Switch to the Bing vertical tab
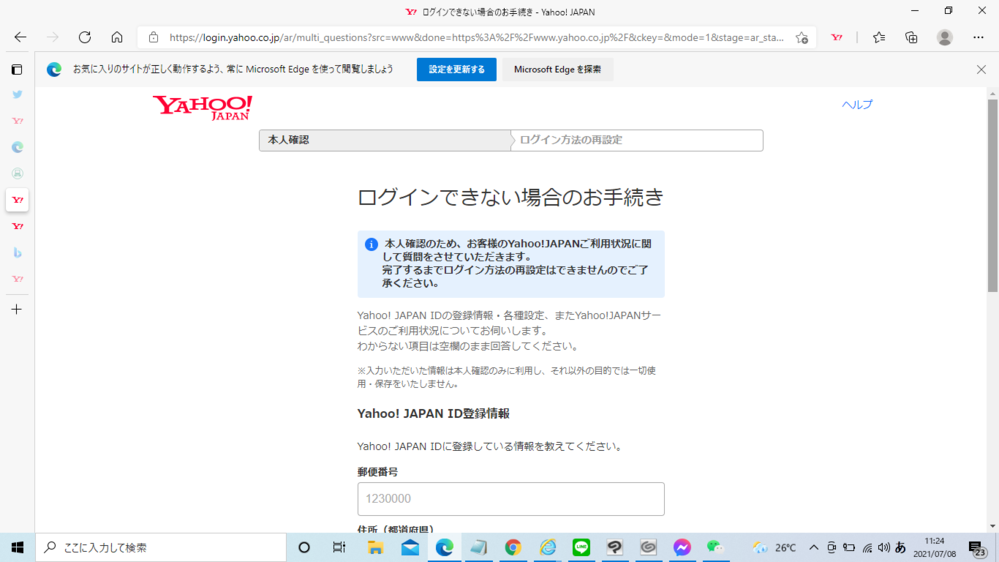This screenshot has height=562, width=999. coord(17,253)
